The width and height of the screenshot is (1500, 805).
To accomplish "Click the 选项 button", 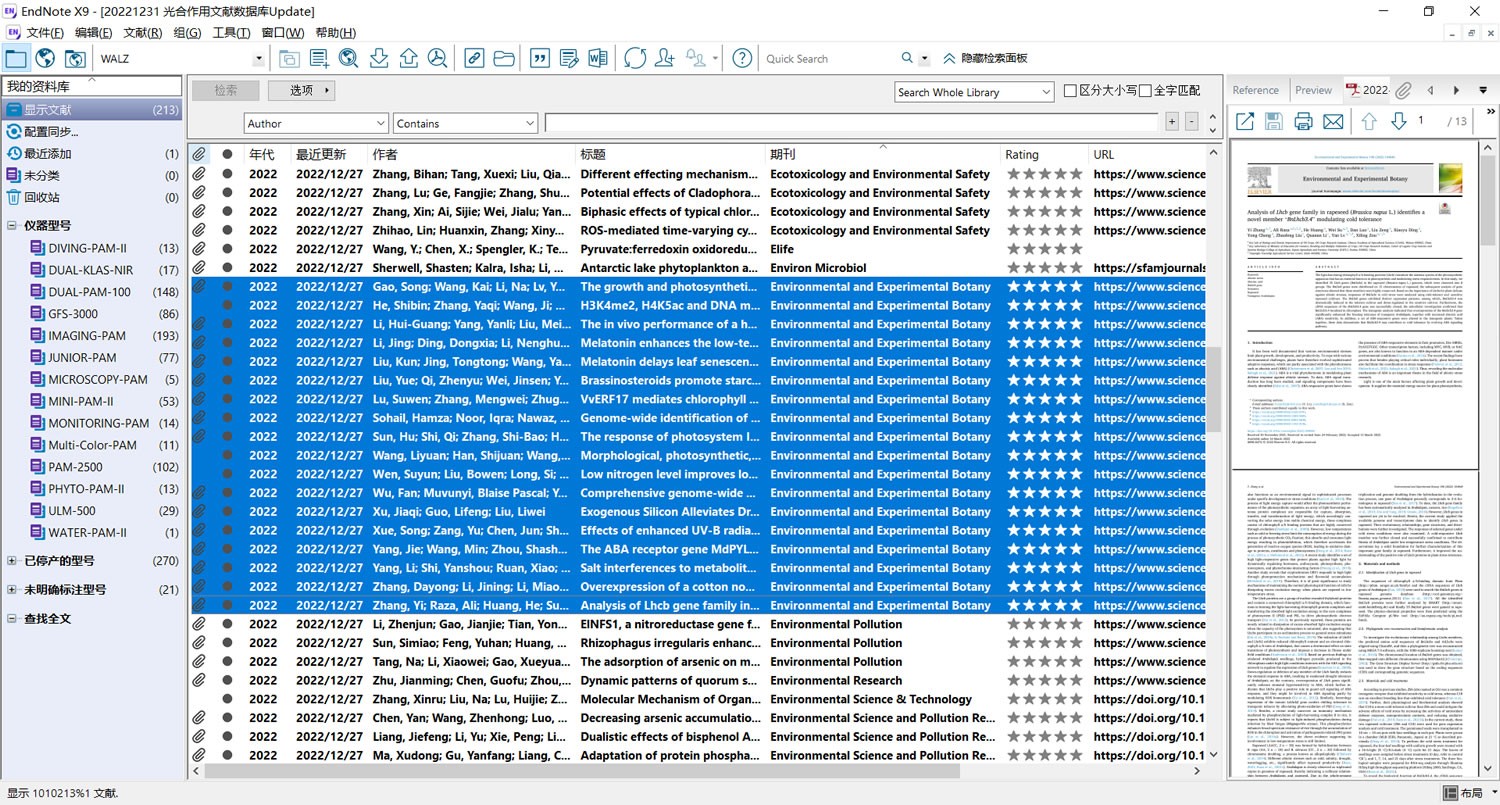I will tap(301, 90).
